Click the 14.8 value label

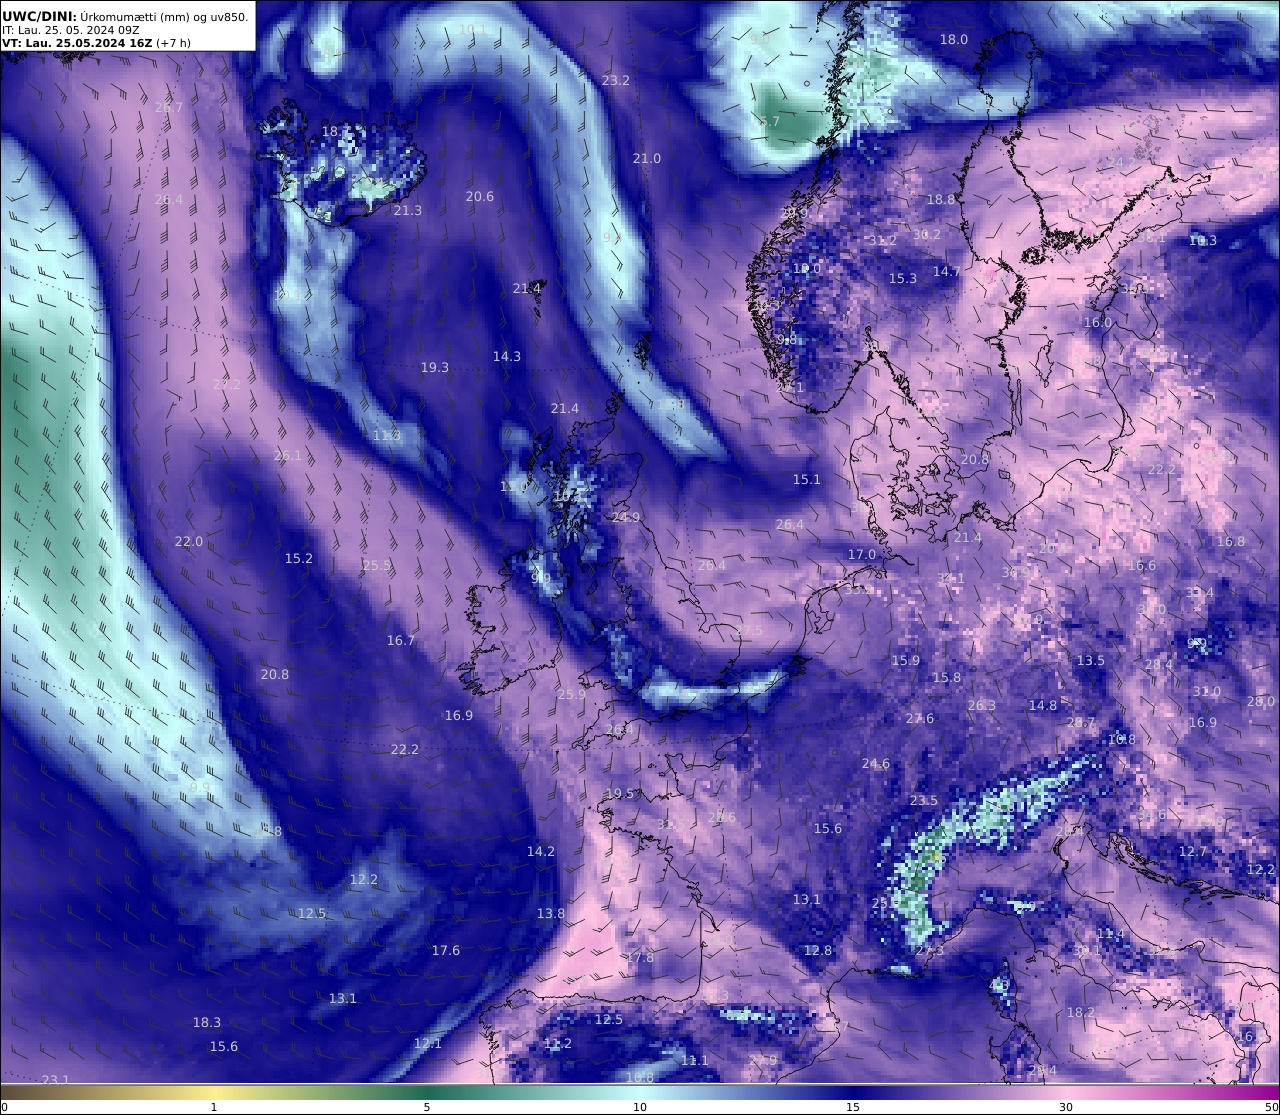(1043, 705)
